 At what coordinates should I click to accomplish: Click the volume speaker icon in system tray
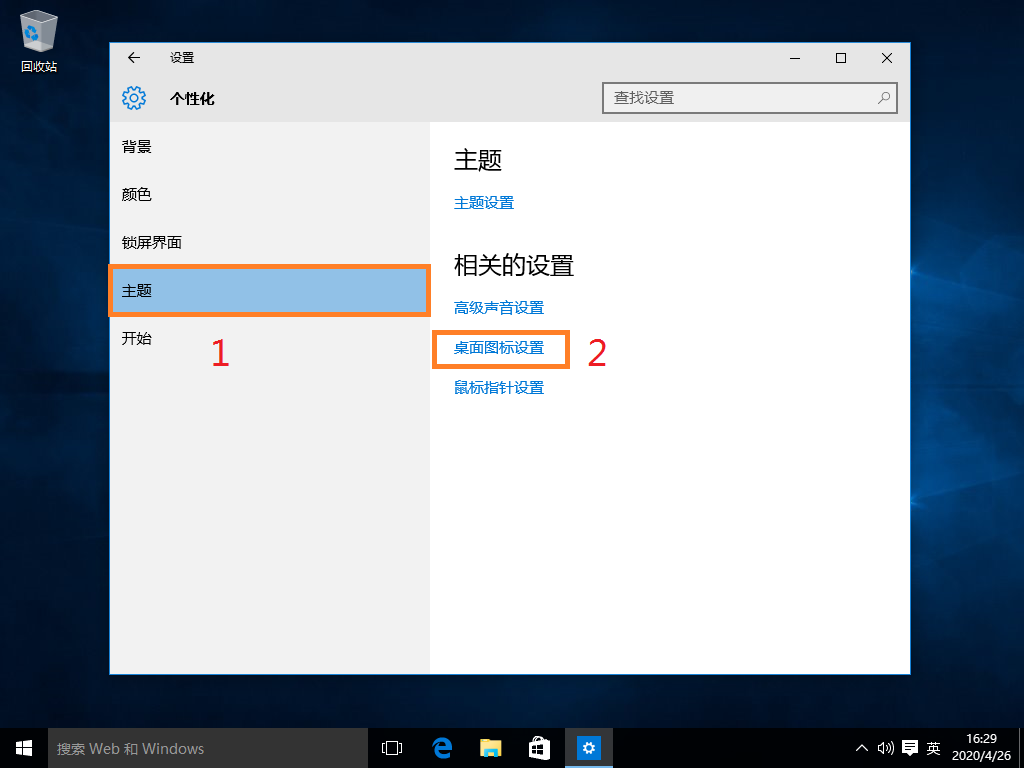point(886,747)
